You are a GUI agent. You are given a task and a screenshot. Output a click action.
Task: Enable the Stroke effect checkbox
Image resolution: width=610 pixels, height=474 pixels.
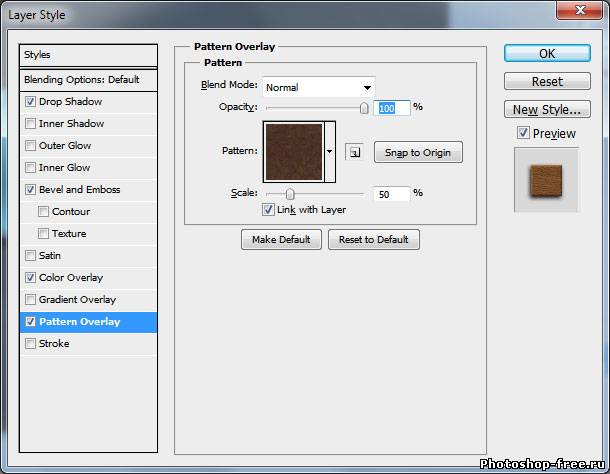31,344
